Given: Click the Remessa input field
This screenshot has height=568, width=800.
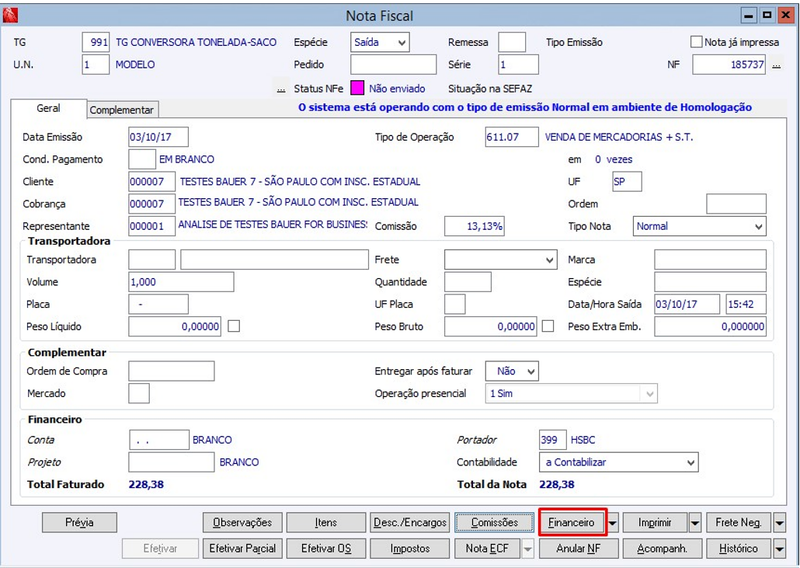Looking at the screenshot, I should point(512,42).
